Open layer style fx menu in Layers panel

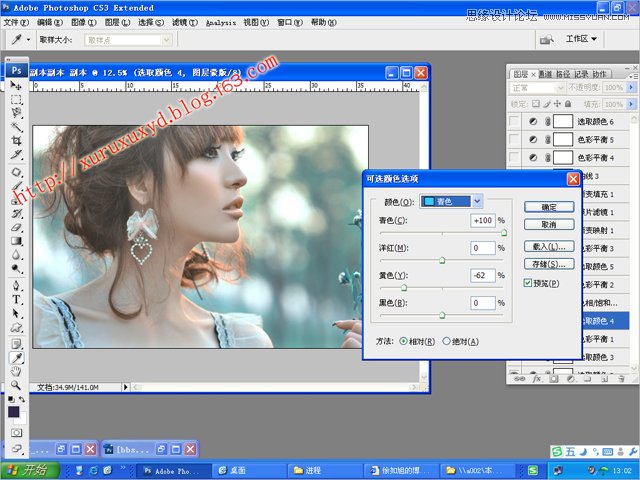tap(537, 379)
